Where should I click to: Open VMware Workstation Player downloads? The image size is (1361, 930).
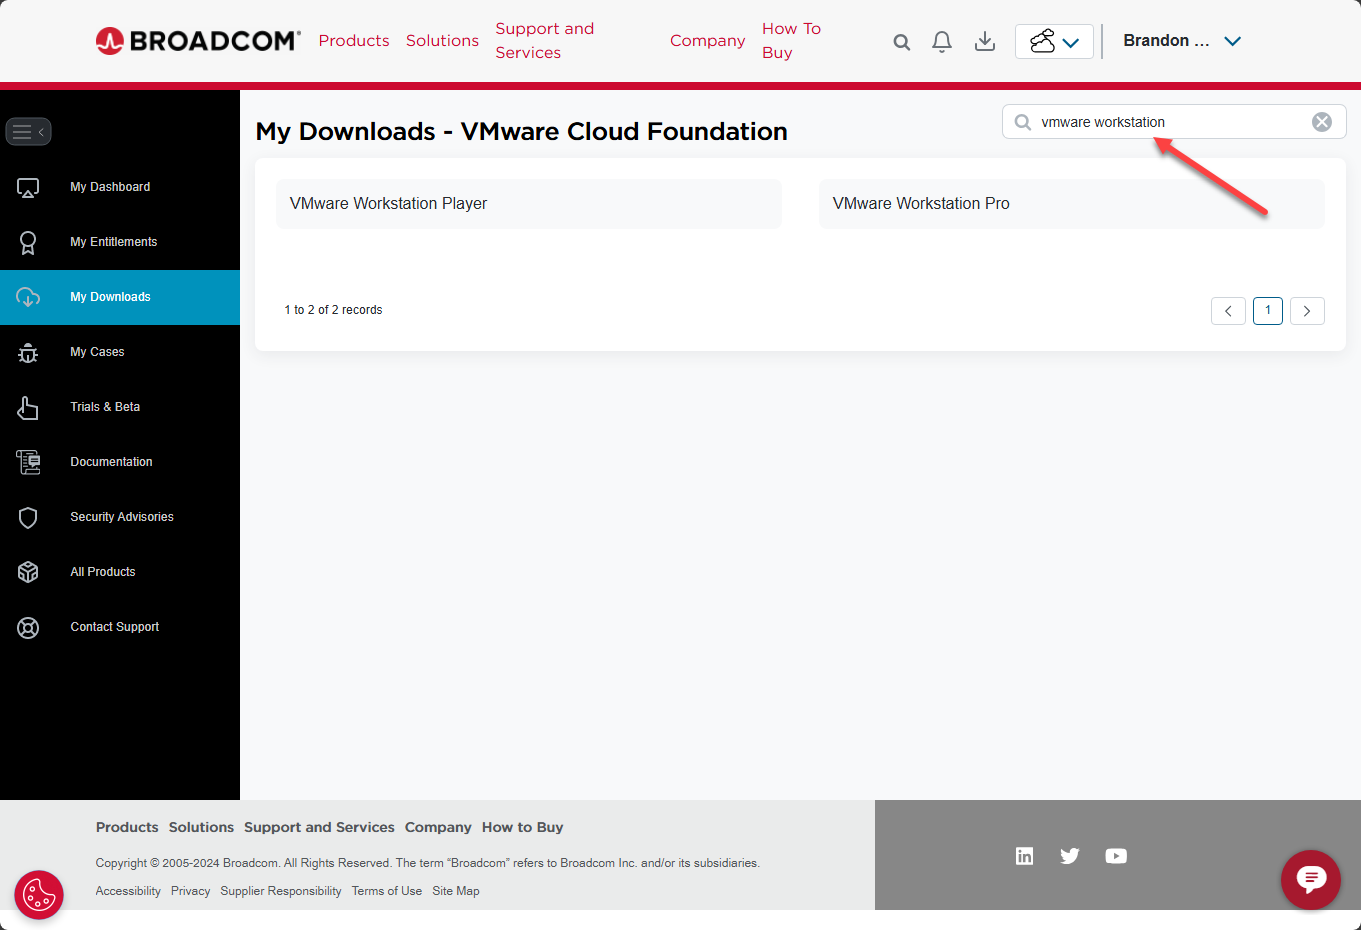coord(529,204)
